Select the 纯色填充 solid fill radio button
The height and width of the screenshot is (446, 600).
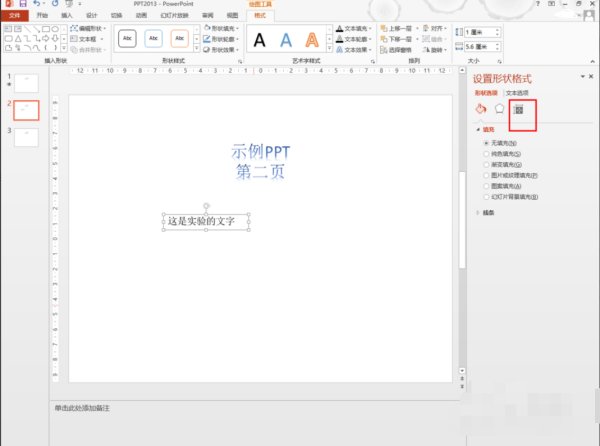(x=486, y=154)
